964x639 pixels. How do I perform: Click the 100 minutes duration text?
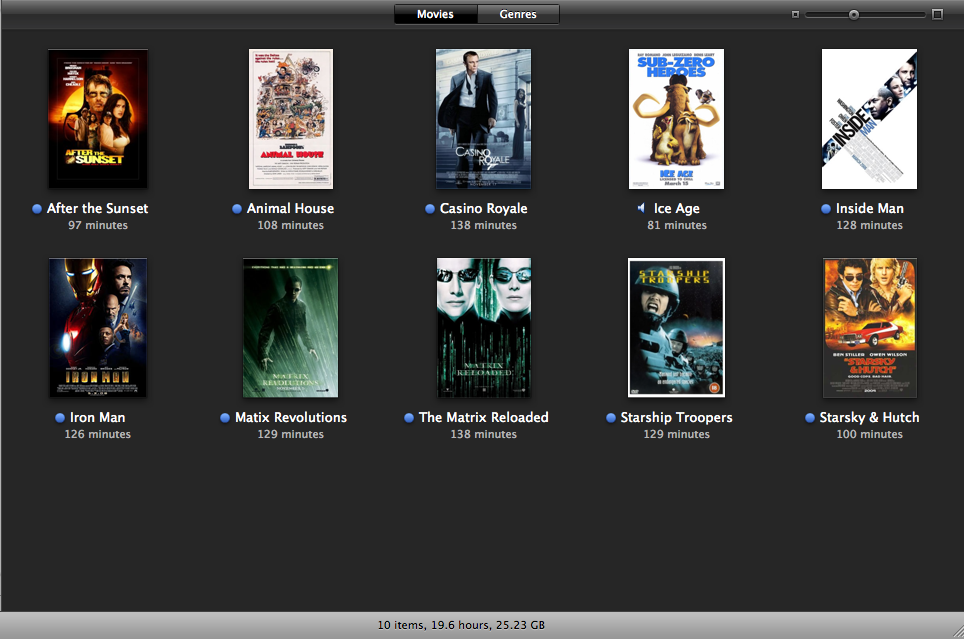click(x=870, y=434)
